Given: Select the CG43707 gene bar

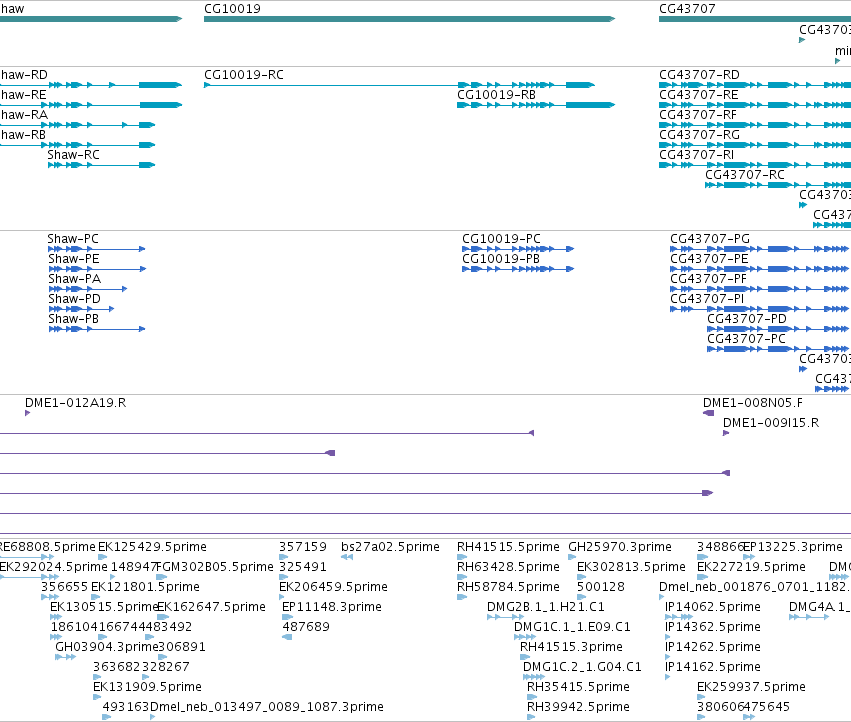Looking at the screenshot, I should [x=755, y=19].
